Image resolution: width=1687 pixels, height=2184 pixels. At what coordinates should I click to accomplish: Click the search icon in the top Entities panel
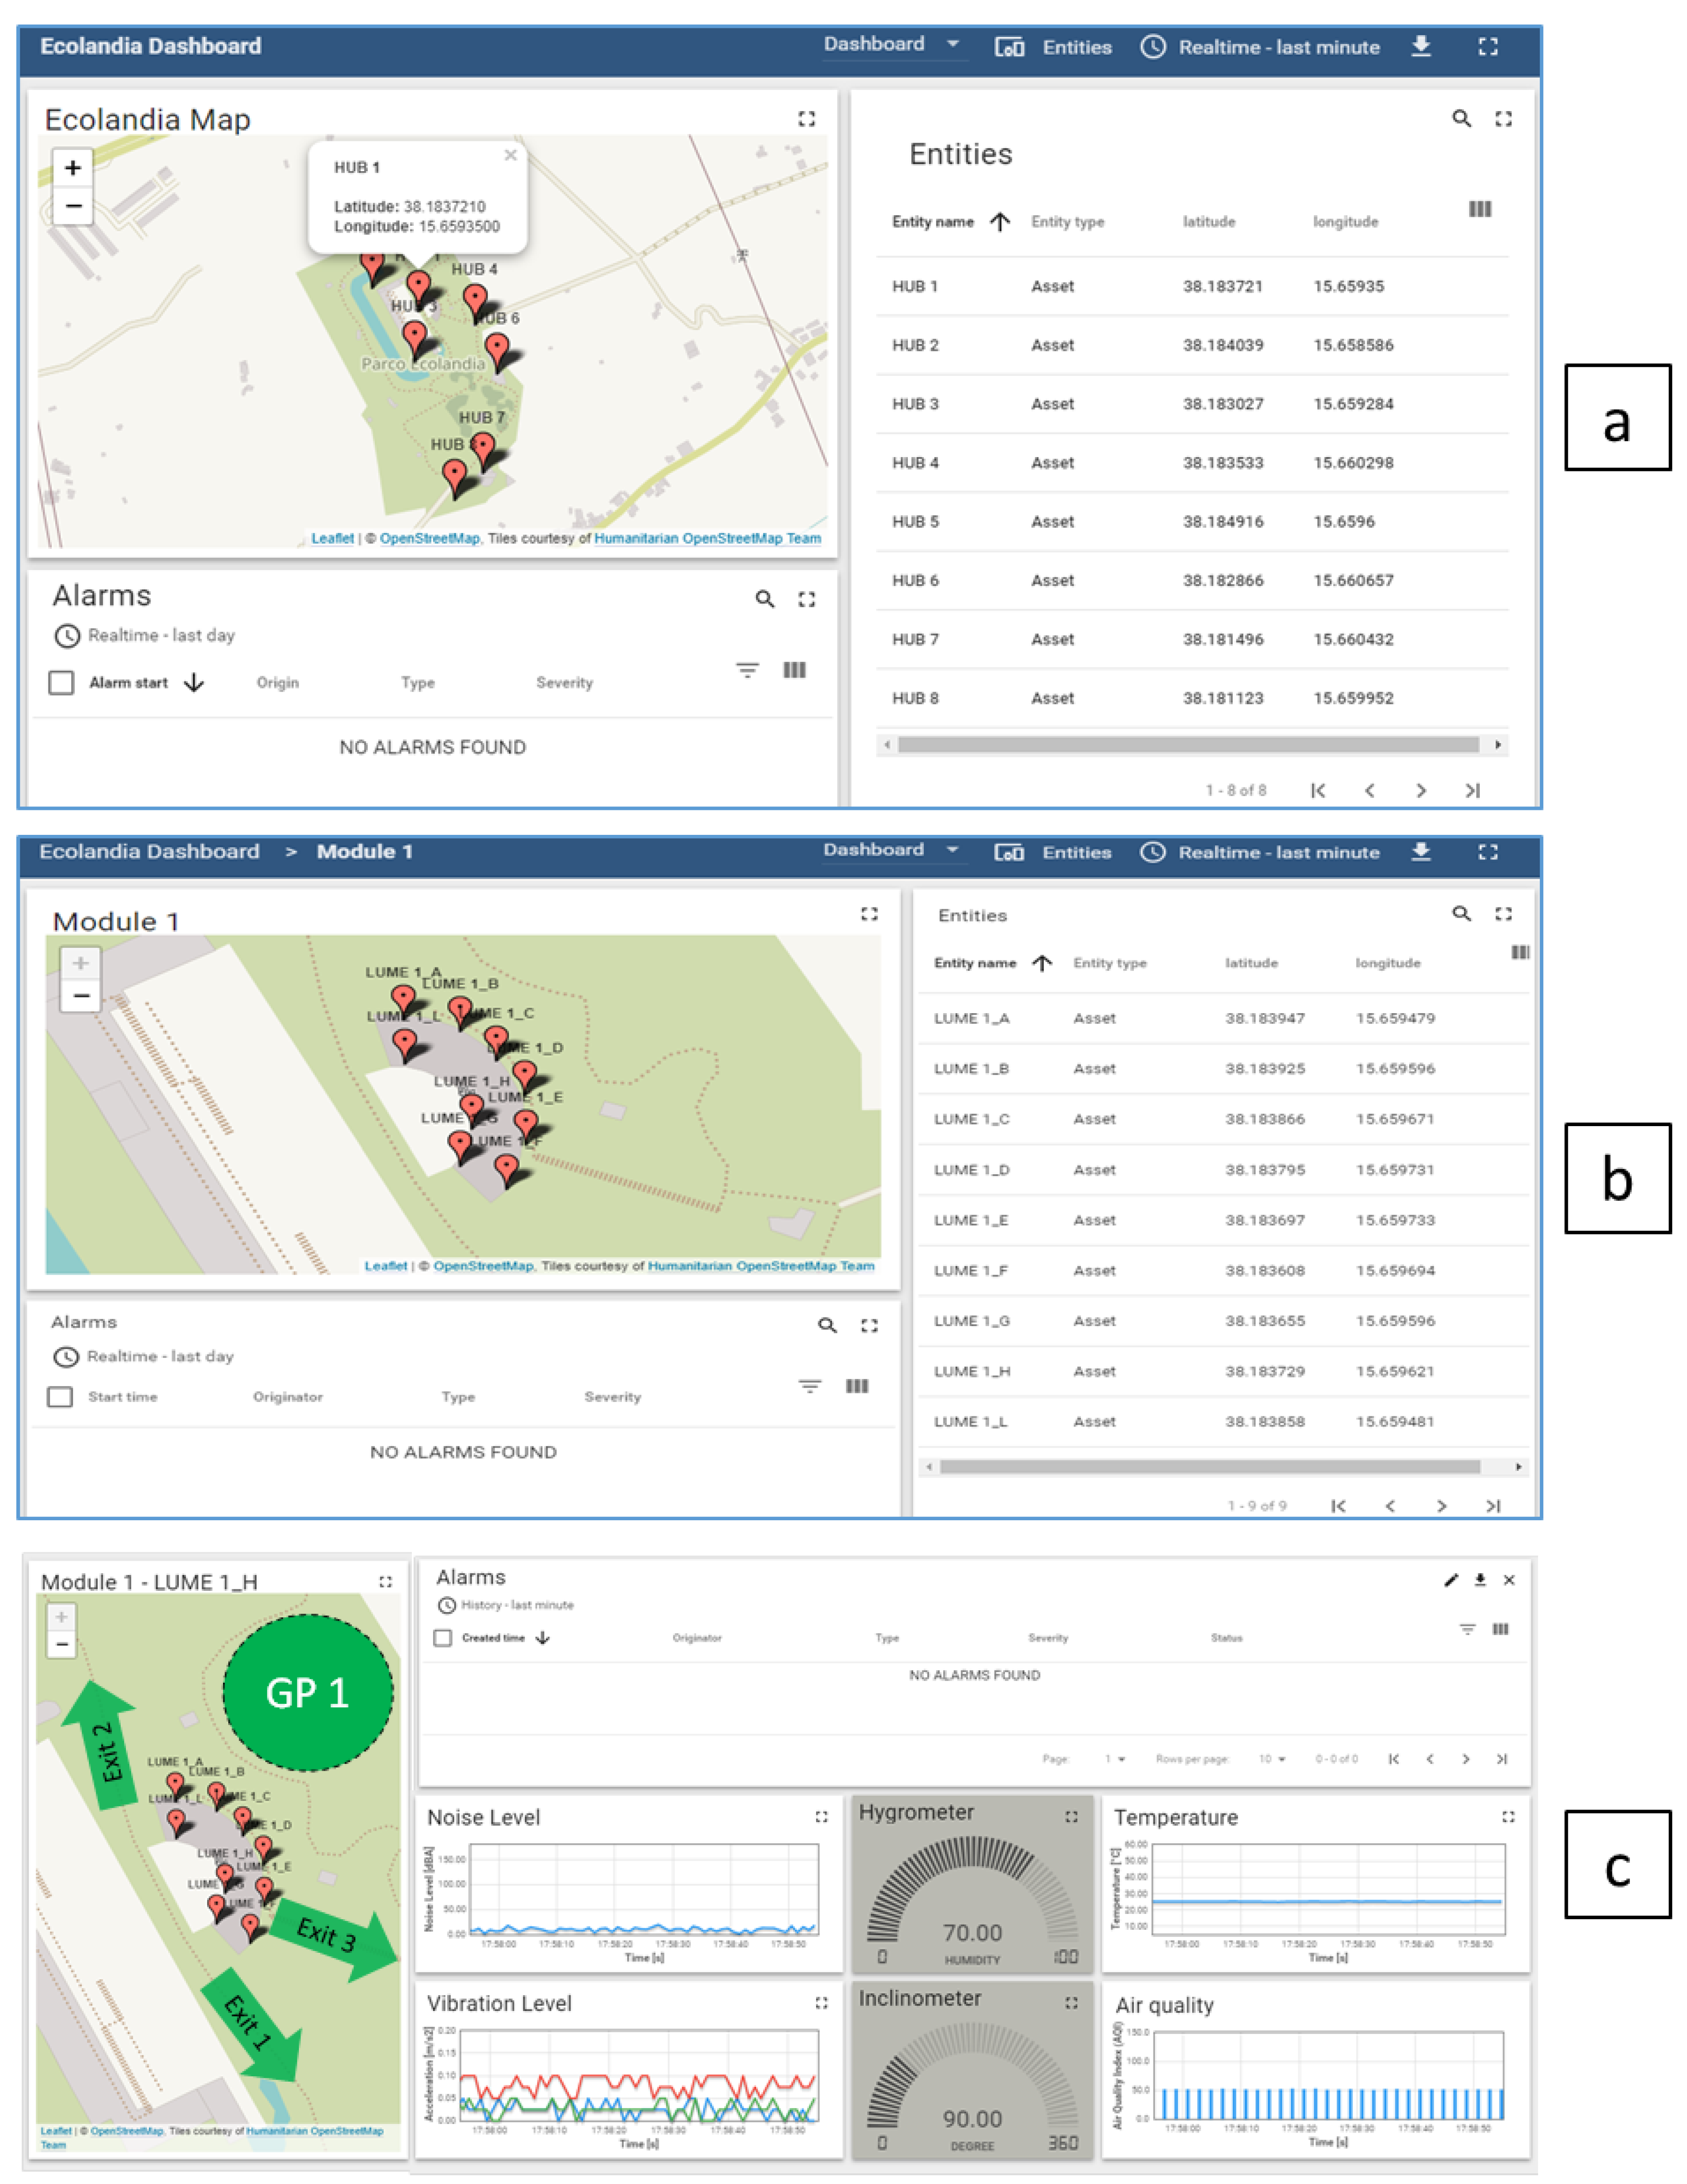[x=1461, y=119]
